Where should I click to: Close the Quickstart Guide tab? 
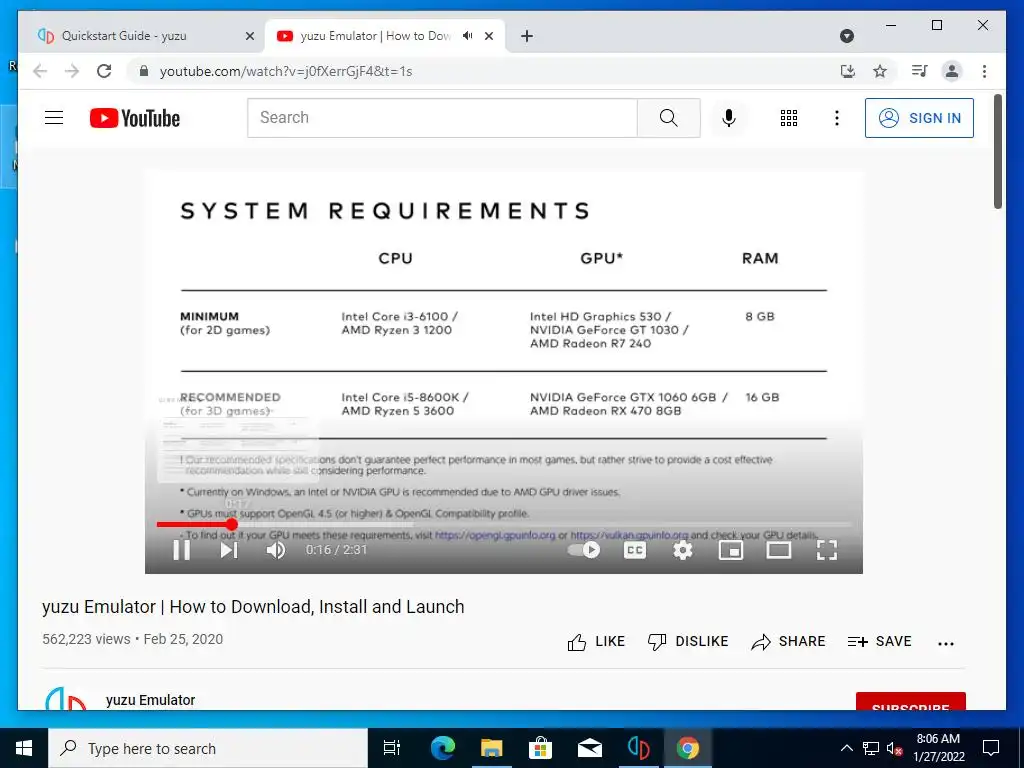[x=249, y=37]
